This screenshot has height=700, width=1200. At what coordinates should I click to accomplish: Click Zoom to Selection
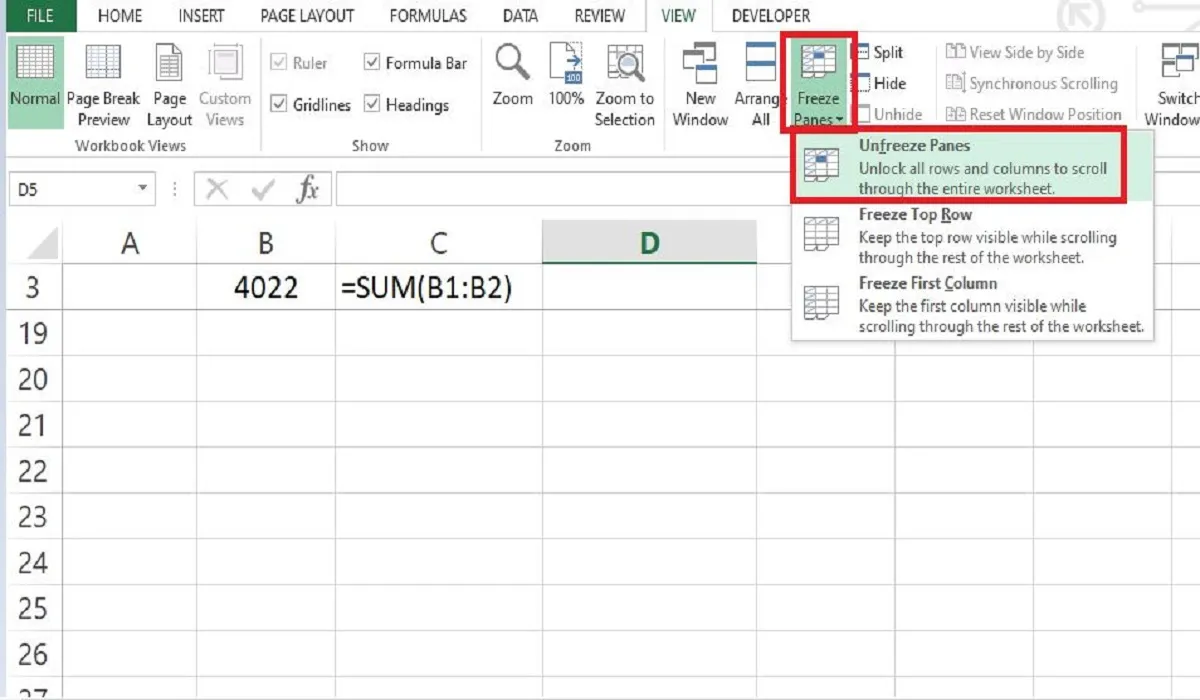point(624,86)
